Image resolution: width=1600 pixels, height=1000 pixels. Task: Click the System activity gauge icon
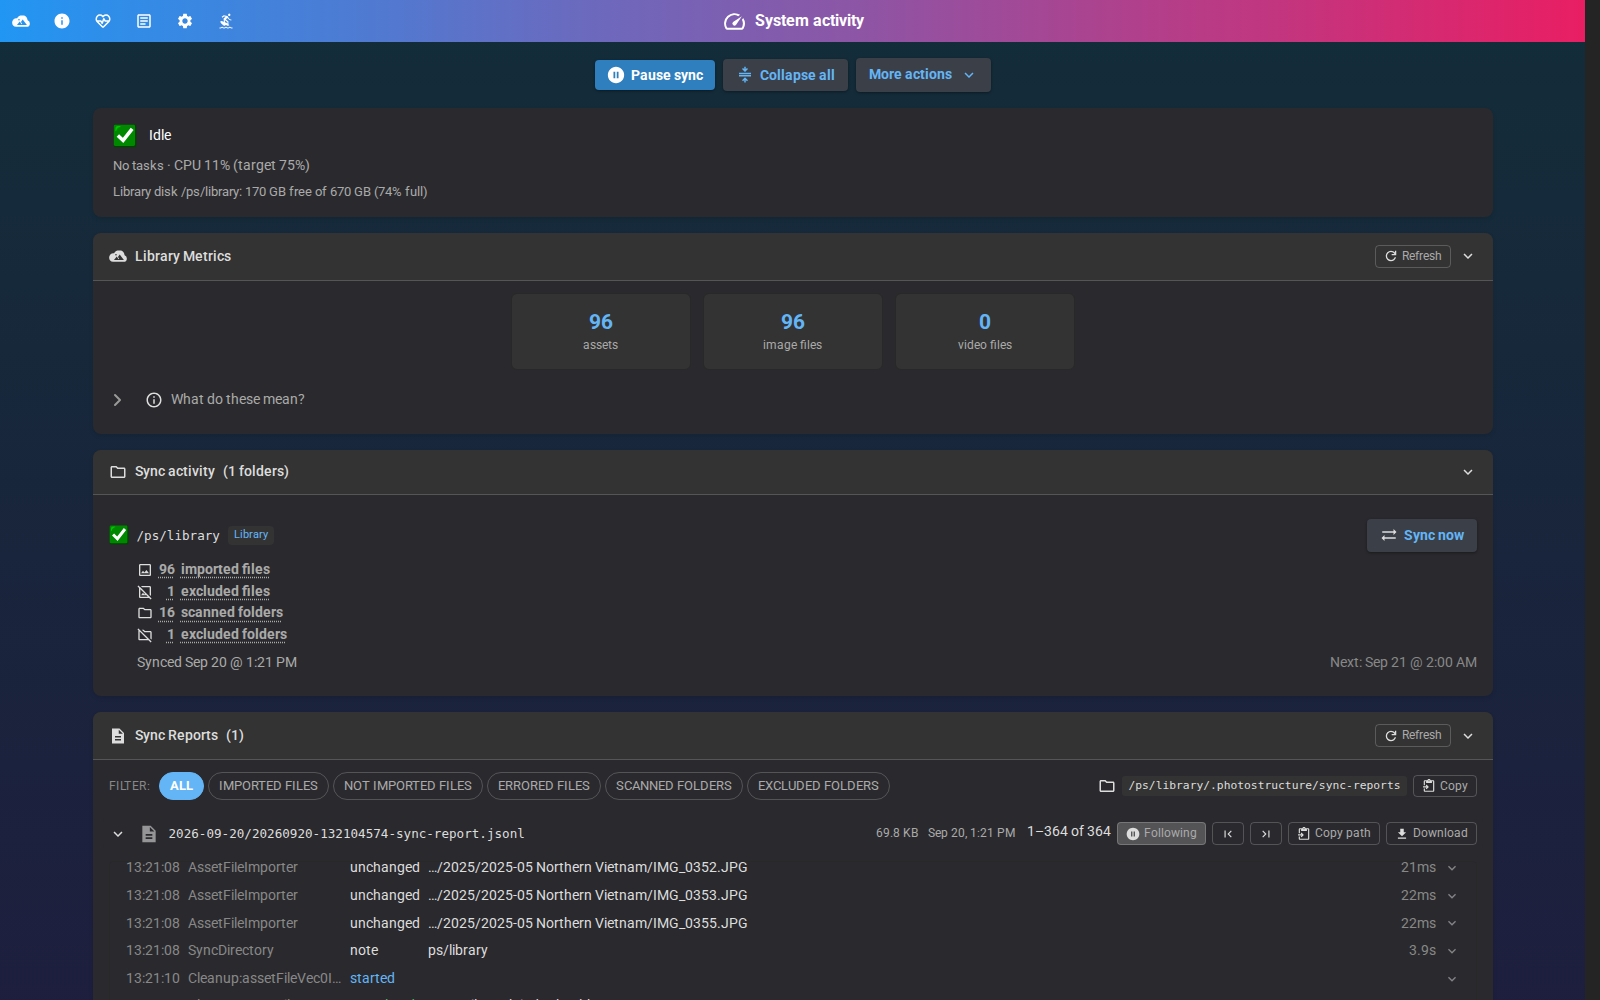tap(734, 21)
